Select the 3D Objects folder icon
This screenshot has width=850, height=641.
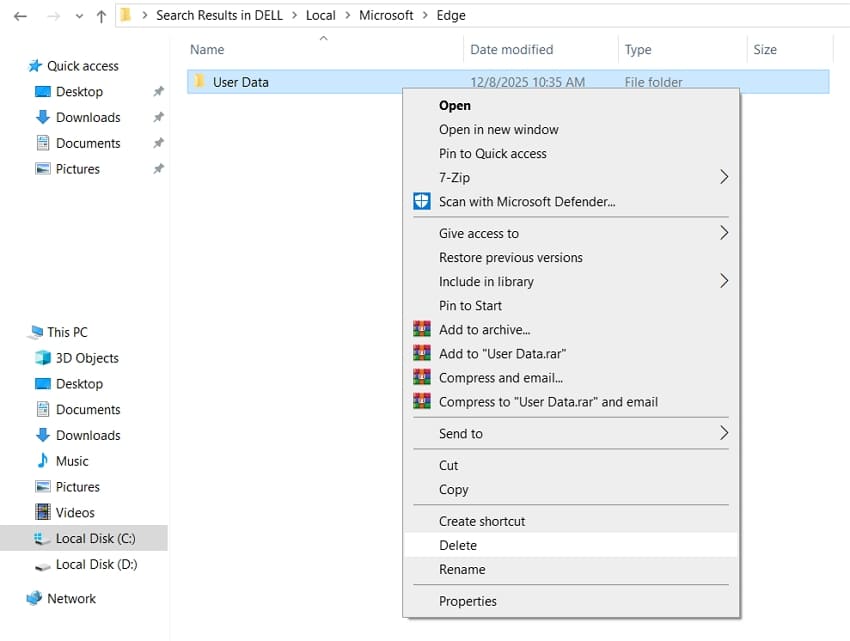(x=43, y=358)
